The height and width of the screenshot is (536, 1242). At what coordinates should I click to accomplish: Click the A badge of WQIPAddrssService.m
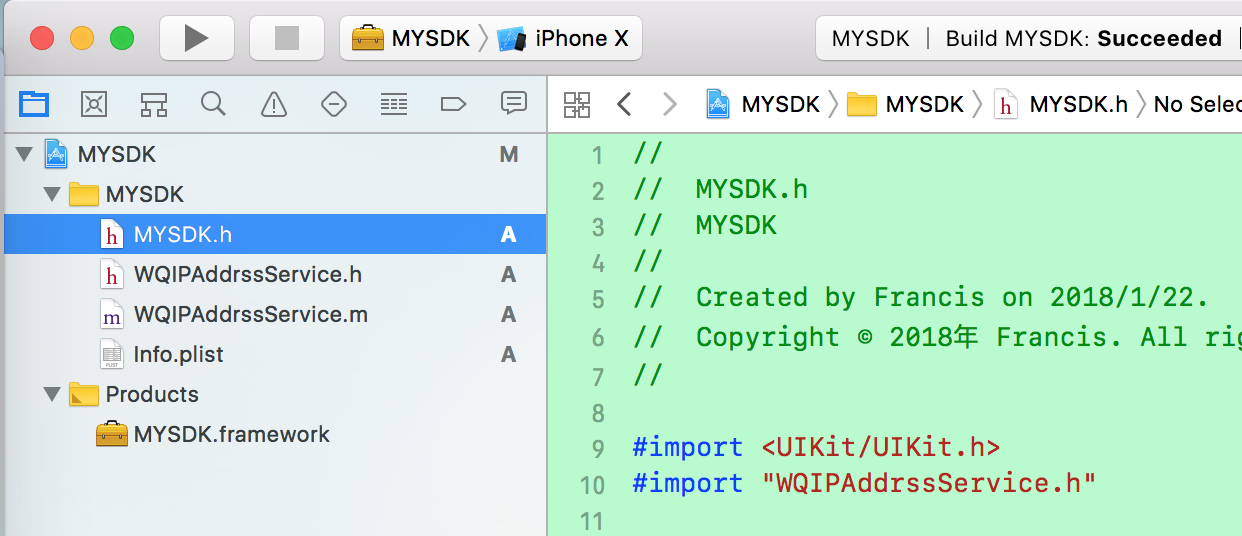[509, 314]
